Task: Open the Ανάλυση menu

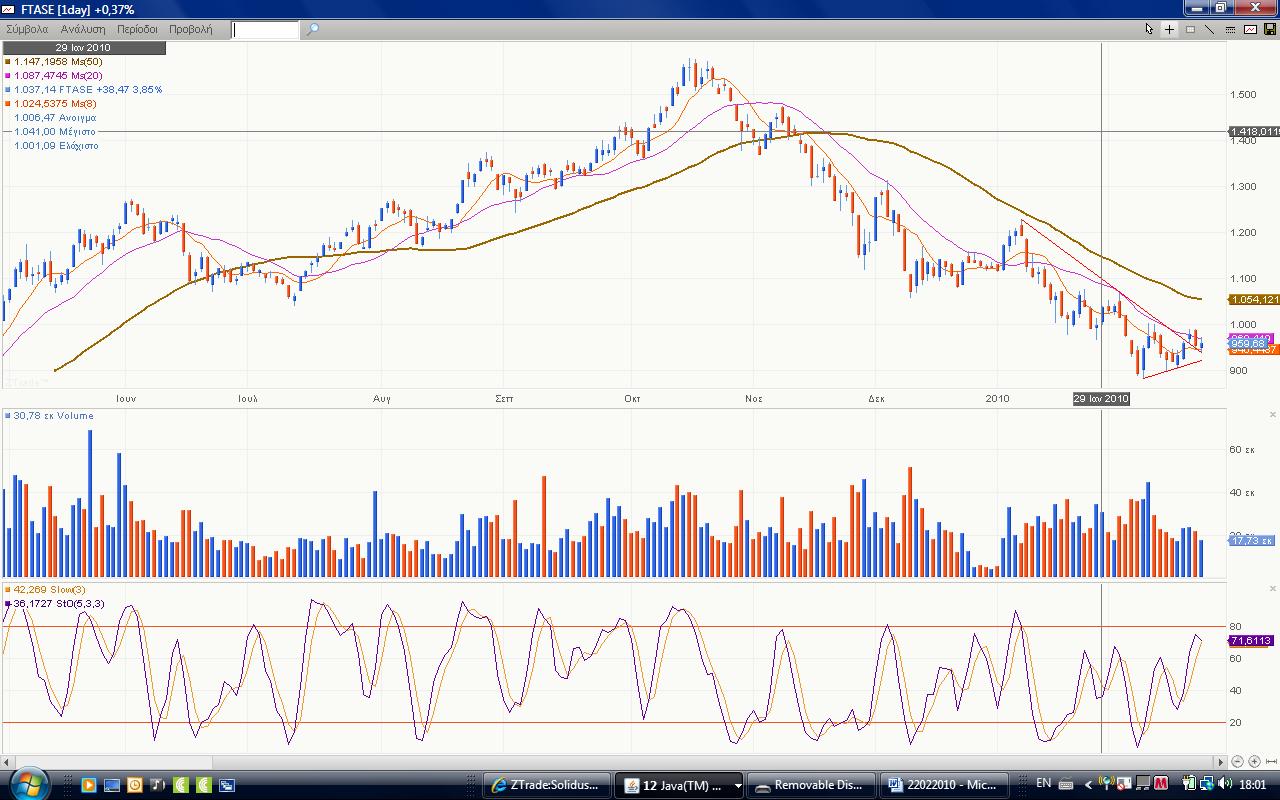Action: click(83, 30)
